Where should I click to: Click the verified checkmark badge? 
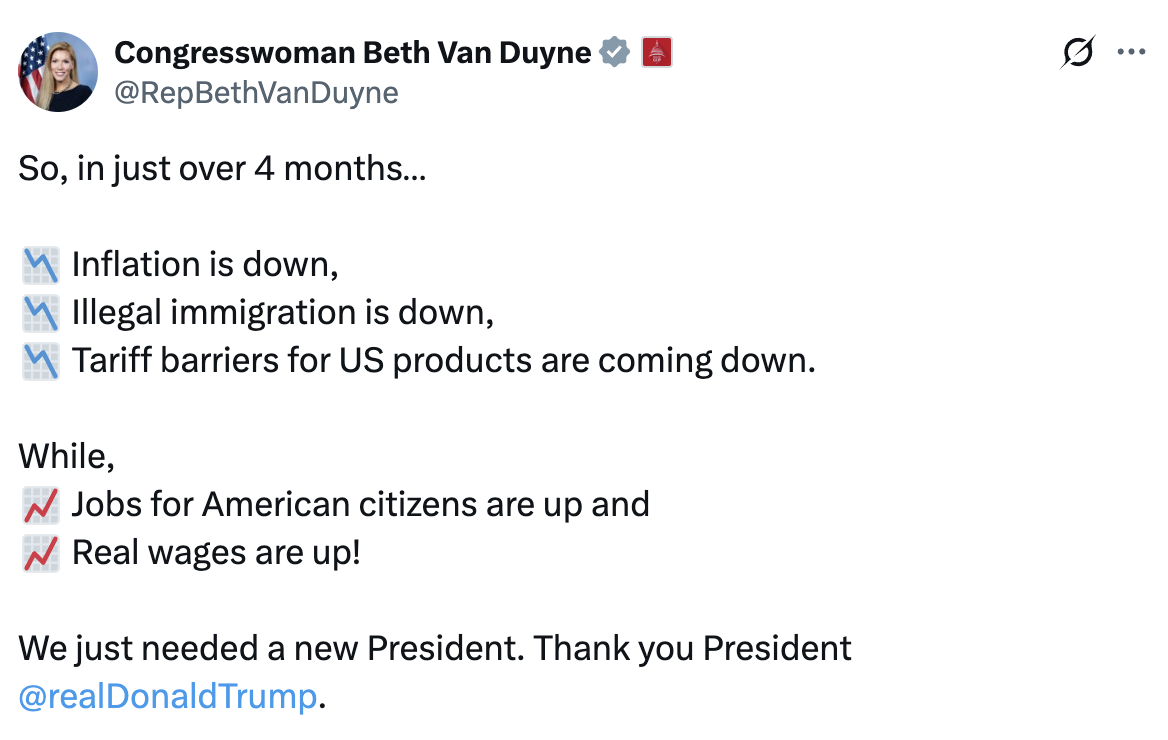[x=615, y=52]
